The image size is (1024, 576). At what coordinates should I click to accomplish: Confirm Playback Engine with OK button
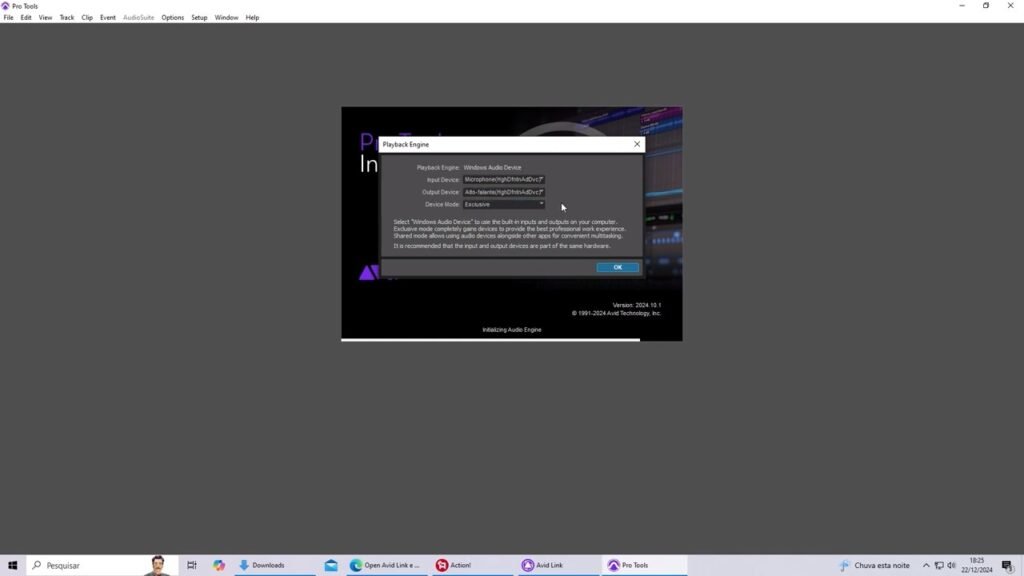pos(617,267)
